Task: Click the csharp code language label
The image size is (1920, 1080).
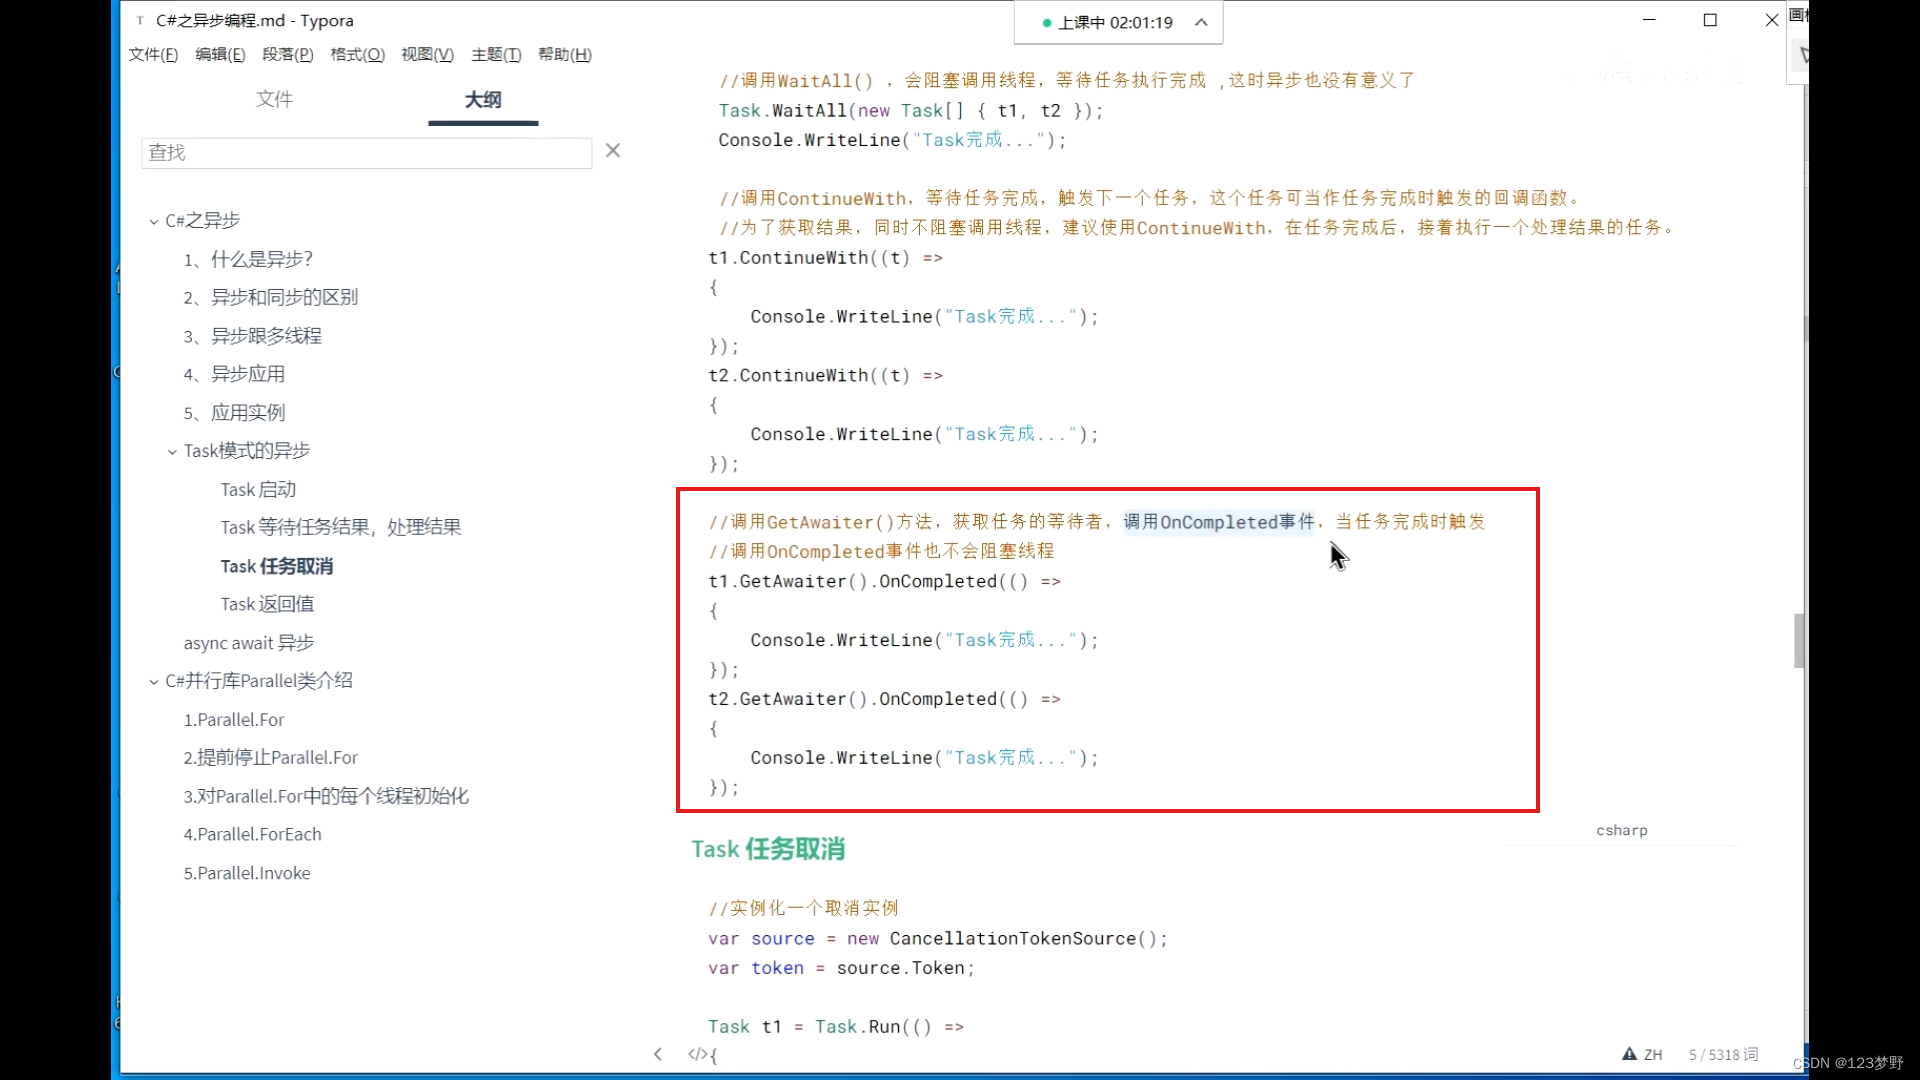Action: coord(1621,830)
